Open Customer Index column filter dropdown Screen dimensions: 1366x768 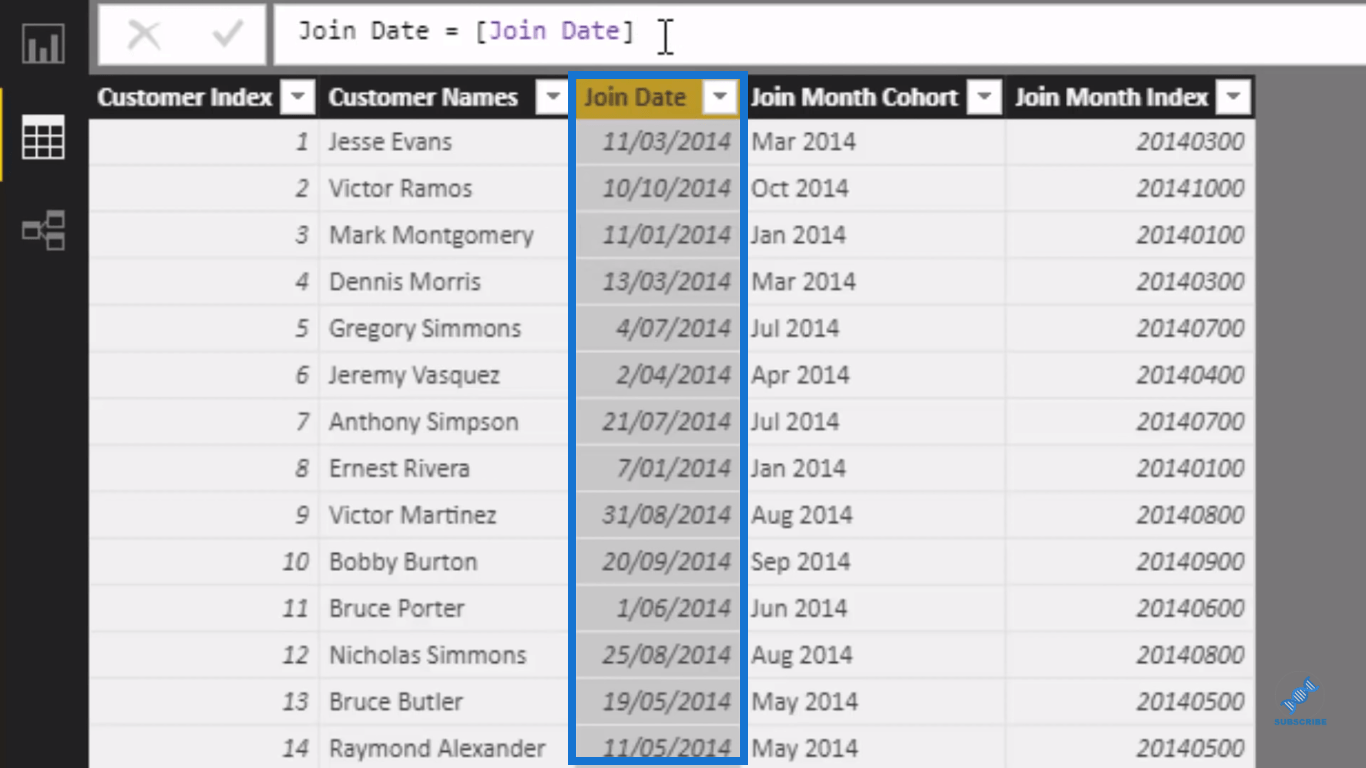[298, 98]
